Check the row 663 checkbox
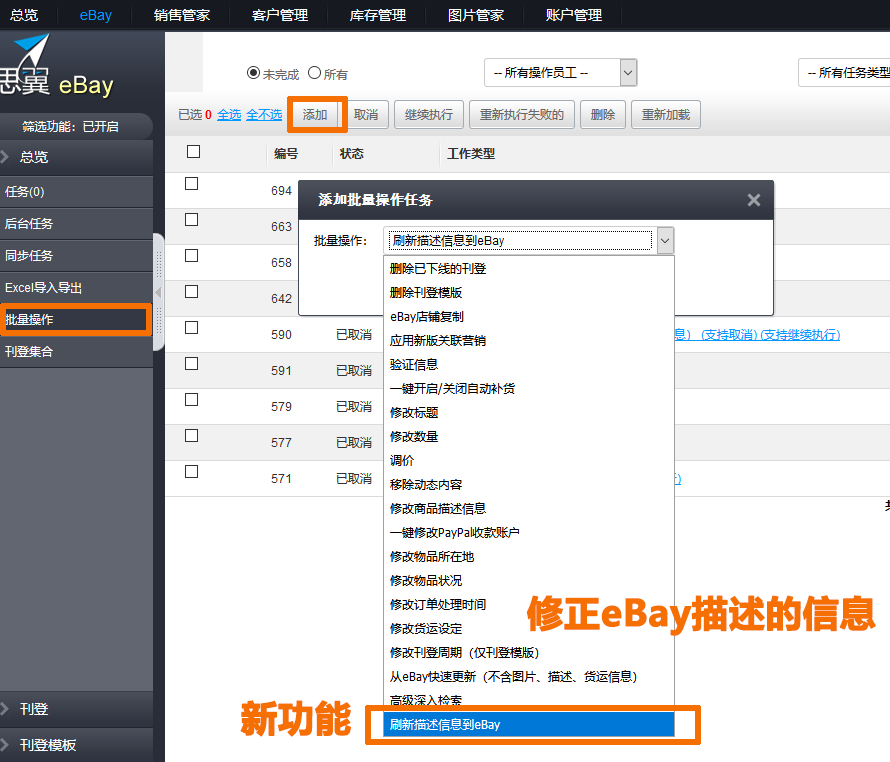 coord(192,220)
